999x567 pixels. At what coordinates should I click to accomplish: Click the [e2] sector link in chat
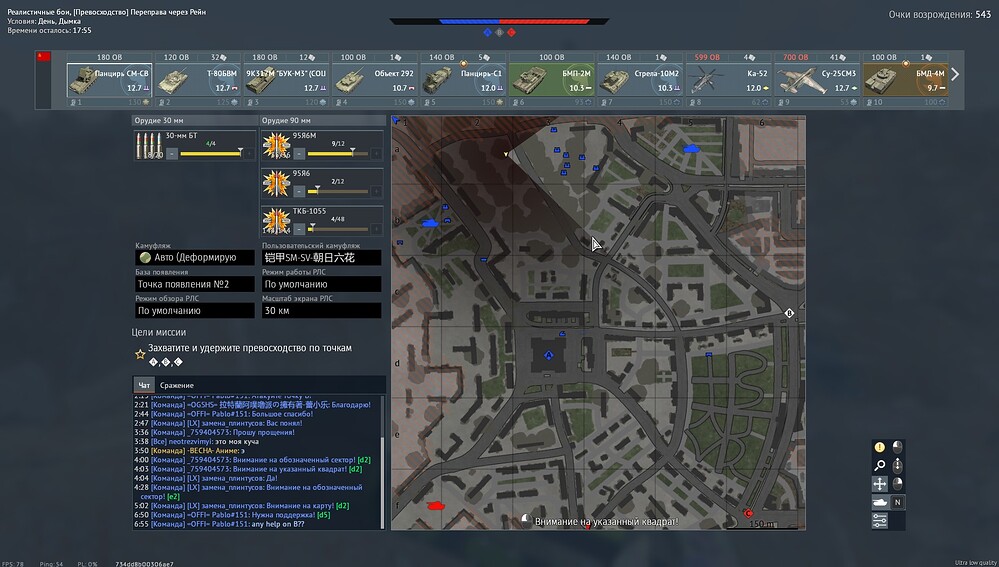point(173,496)
